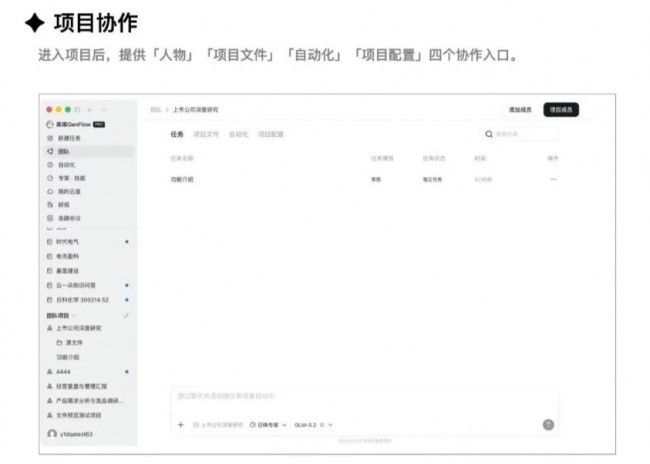Open the 日咪专家 expert dropdown
The height and width of the screenshot is (464, 650).
(268, 425)
